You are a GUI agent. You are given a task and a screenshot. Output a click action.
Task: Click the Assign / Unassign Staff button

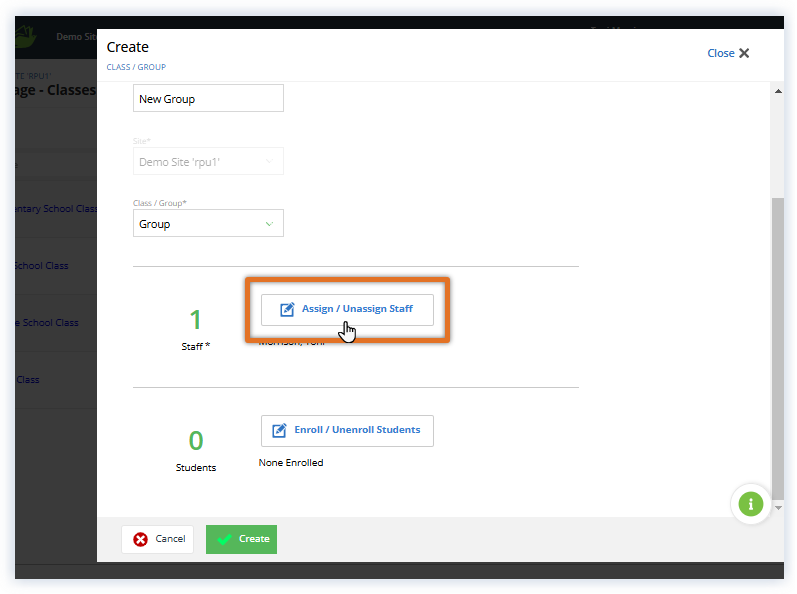coord(347,309)
